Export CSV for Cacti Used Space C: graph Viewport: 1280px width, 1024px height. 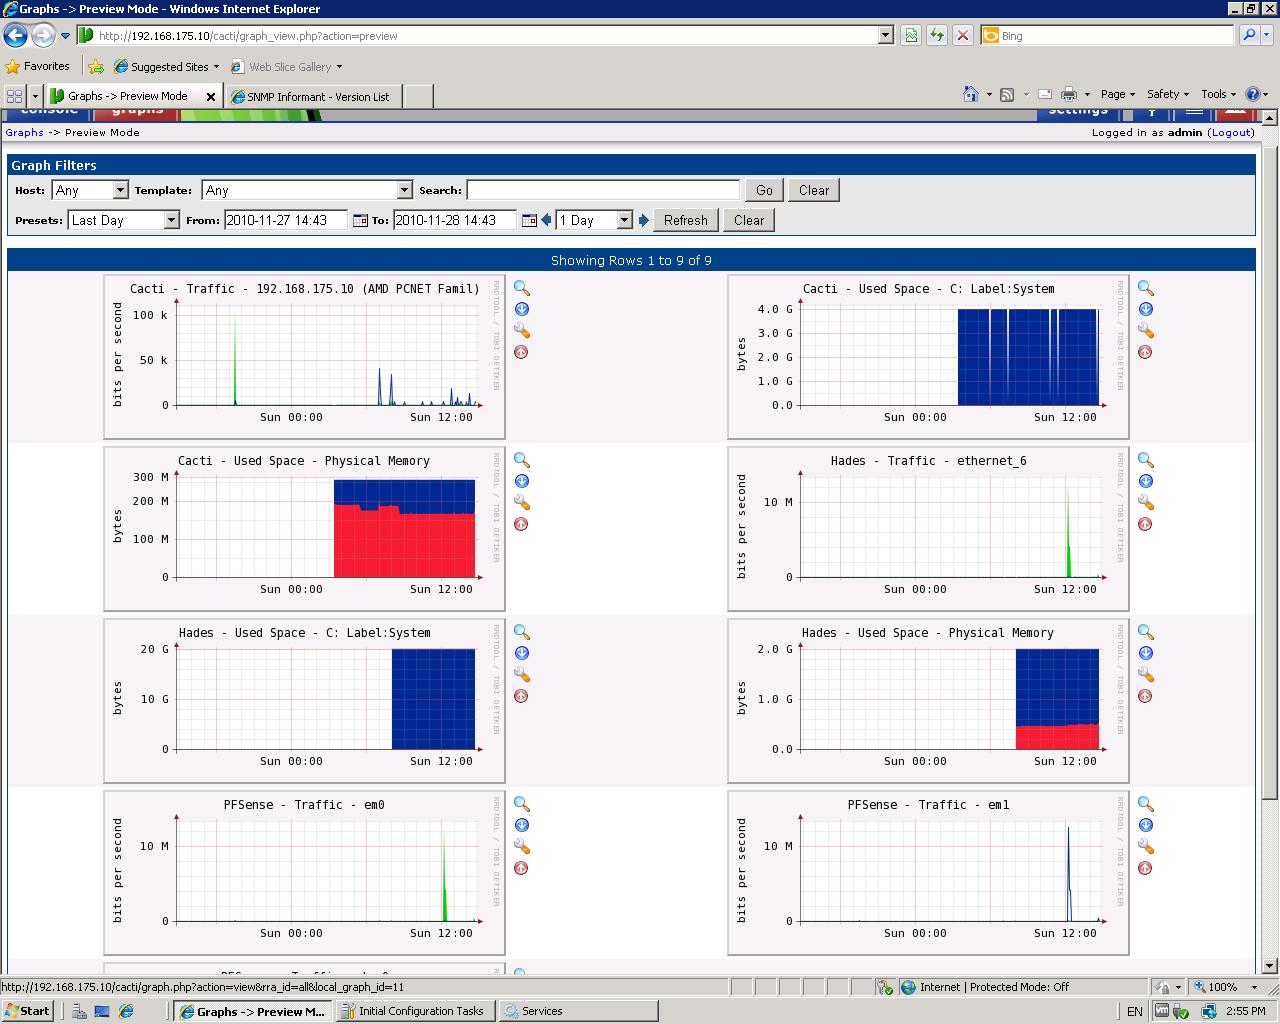1145,309
